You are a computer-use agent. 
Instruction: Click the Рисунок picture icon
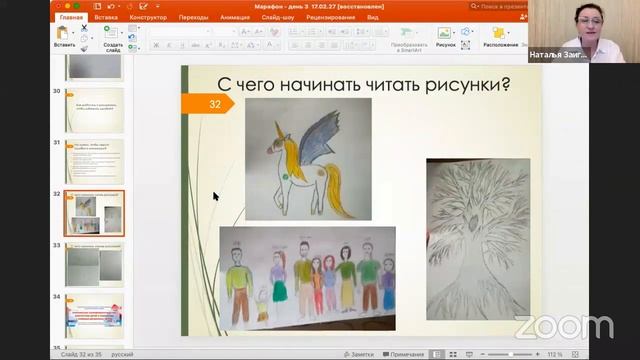coord(444,33)
